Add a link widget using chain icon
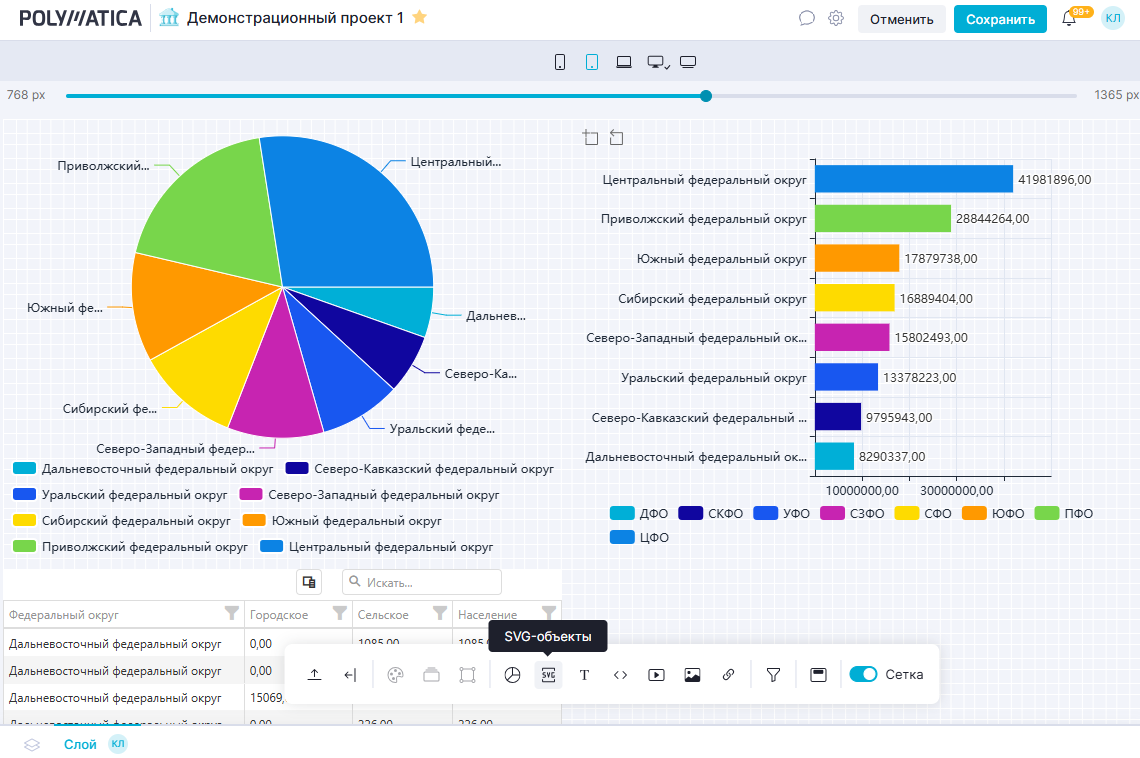1140x758 pixels. pyautogui.click(x=728, y=675)
